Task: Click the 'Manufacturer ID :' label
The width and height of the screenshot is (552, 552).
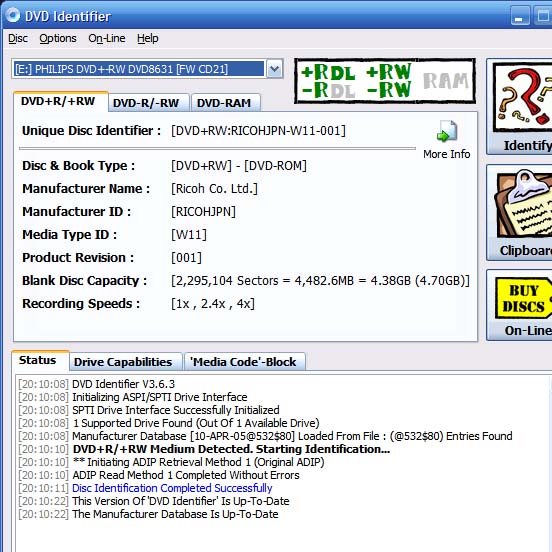Action: 76,212
